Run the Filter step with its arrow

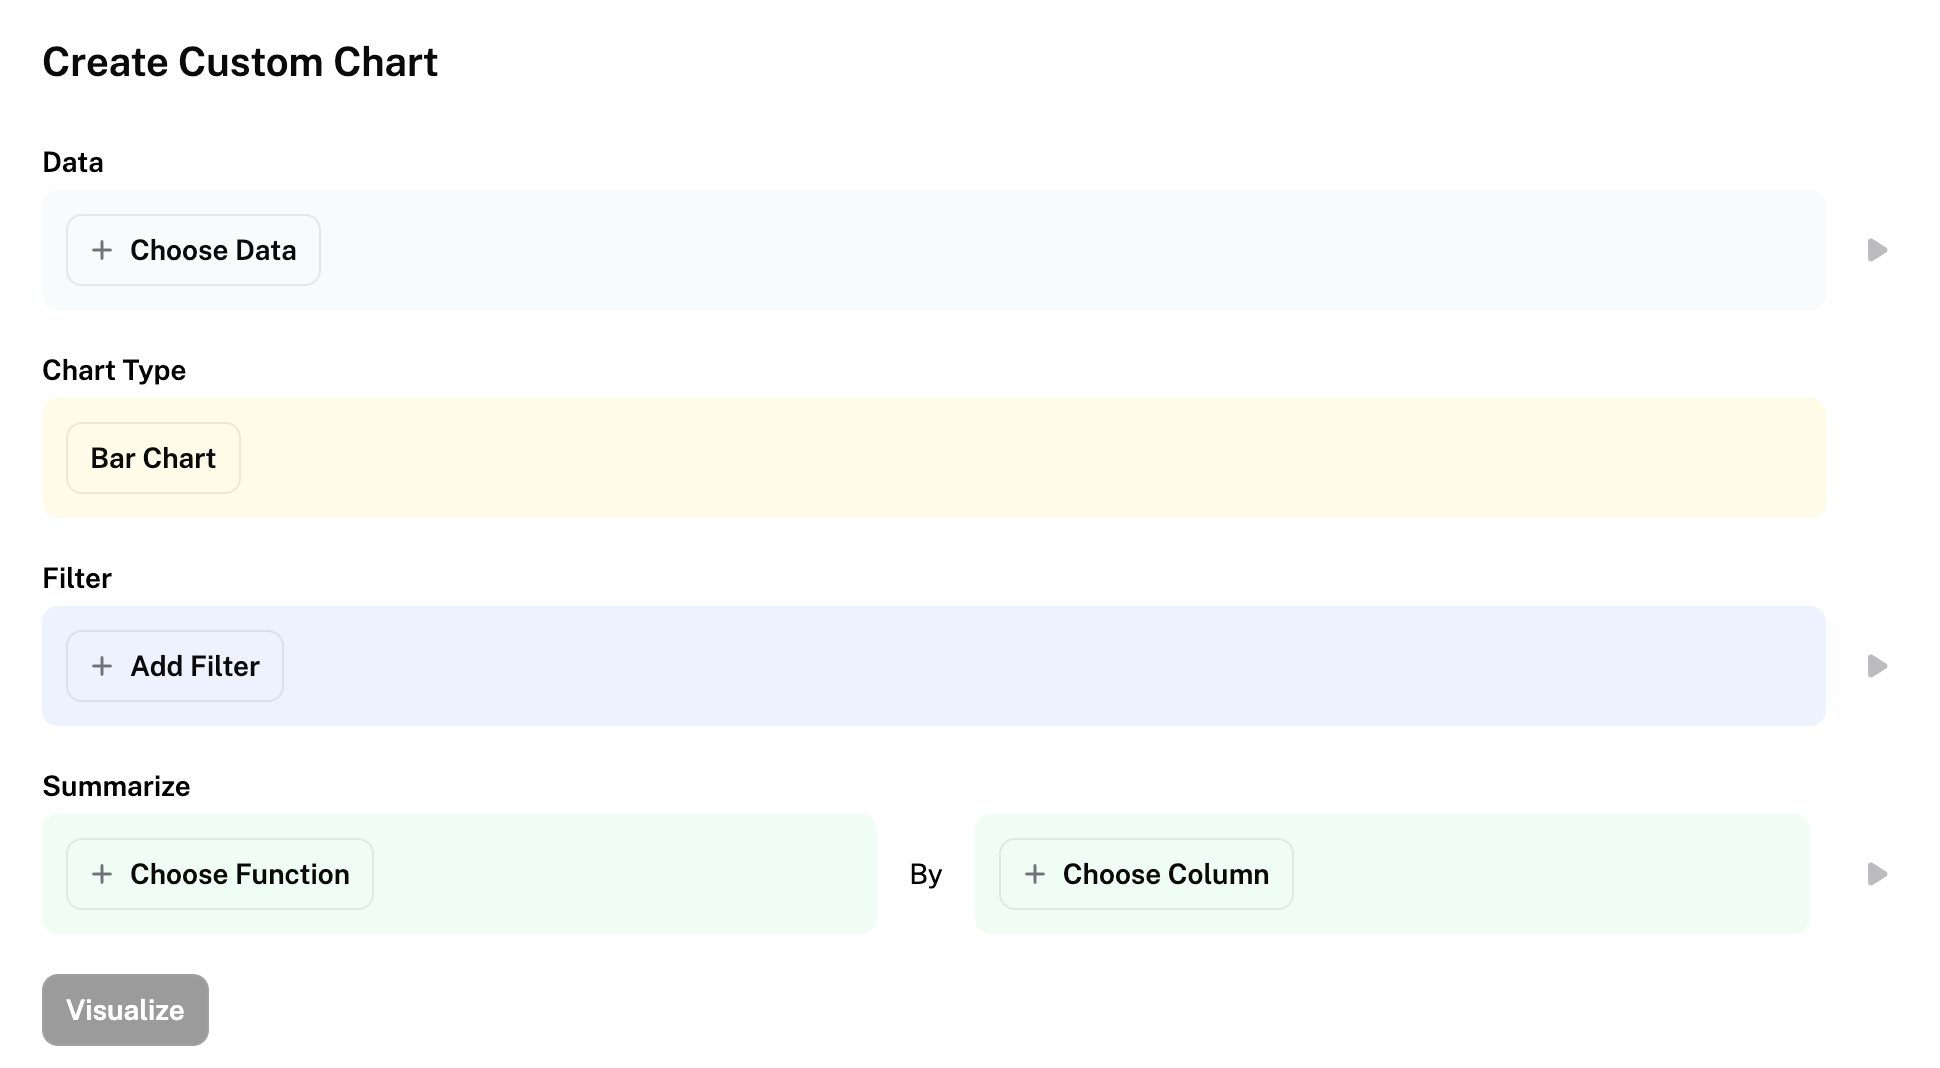tap(1877, 666)
